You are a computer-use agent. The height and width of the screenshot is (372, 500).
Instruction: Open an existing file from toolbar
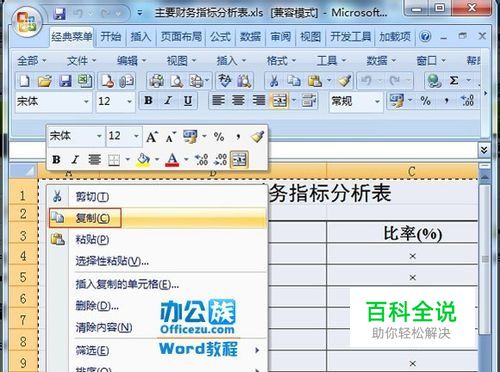(45, 81)
